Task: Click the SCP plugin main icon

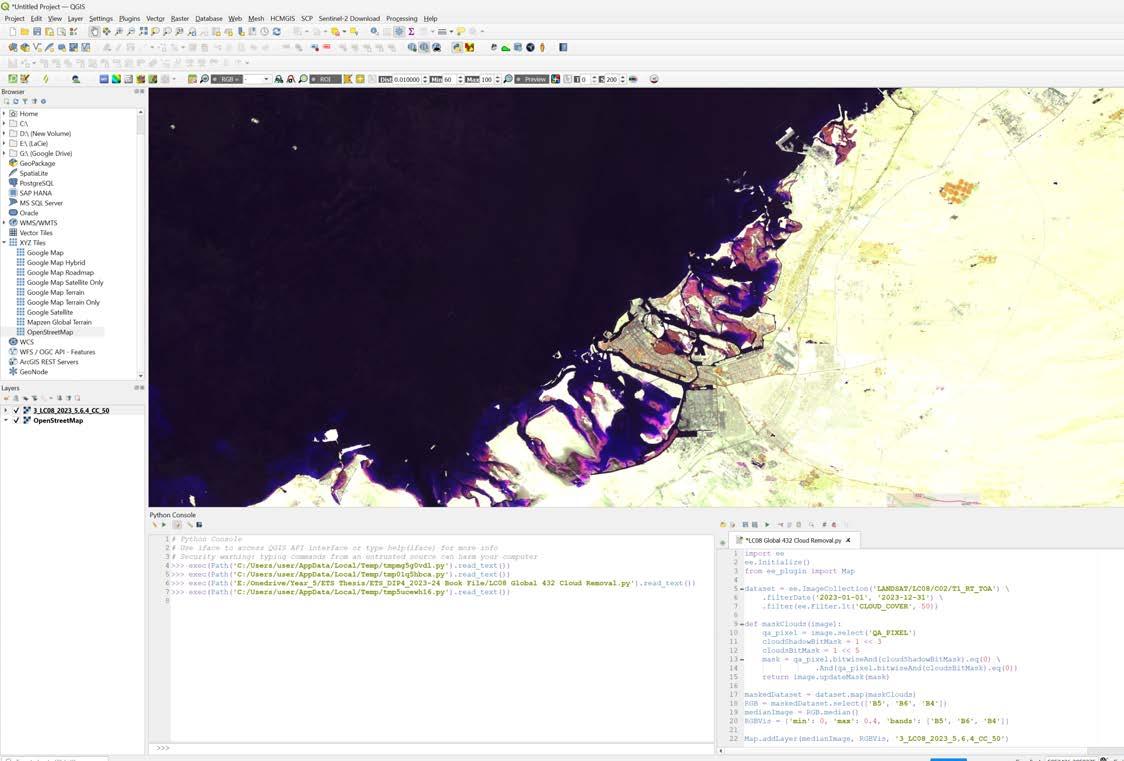Action: pyautogui.click(x=13, y=79)
